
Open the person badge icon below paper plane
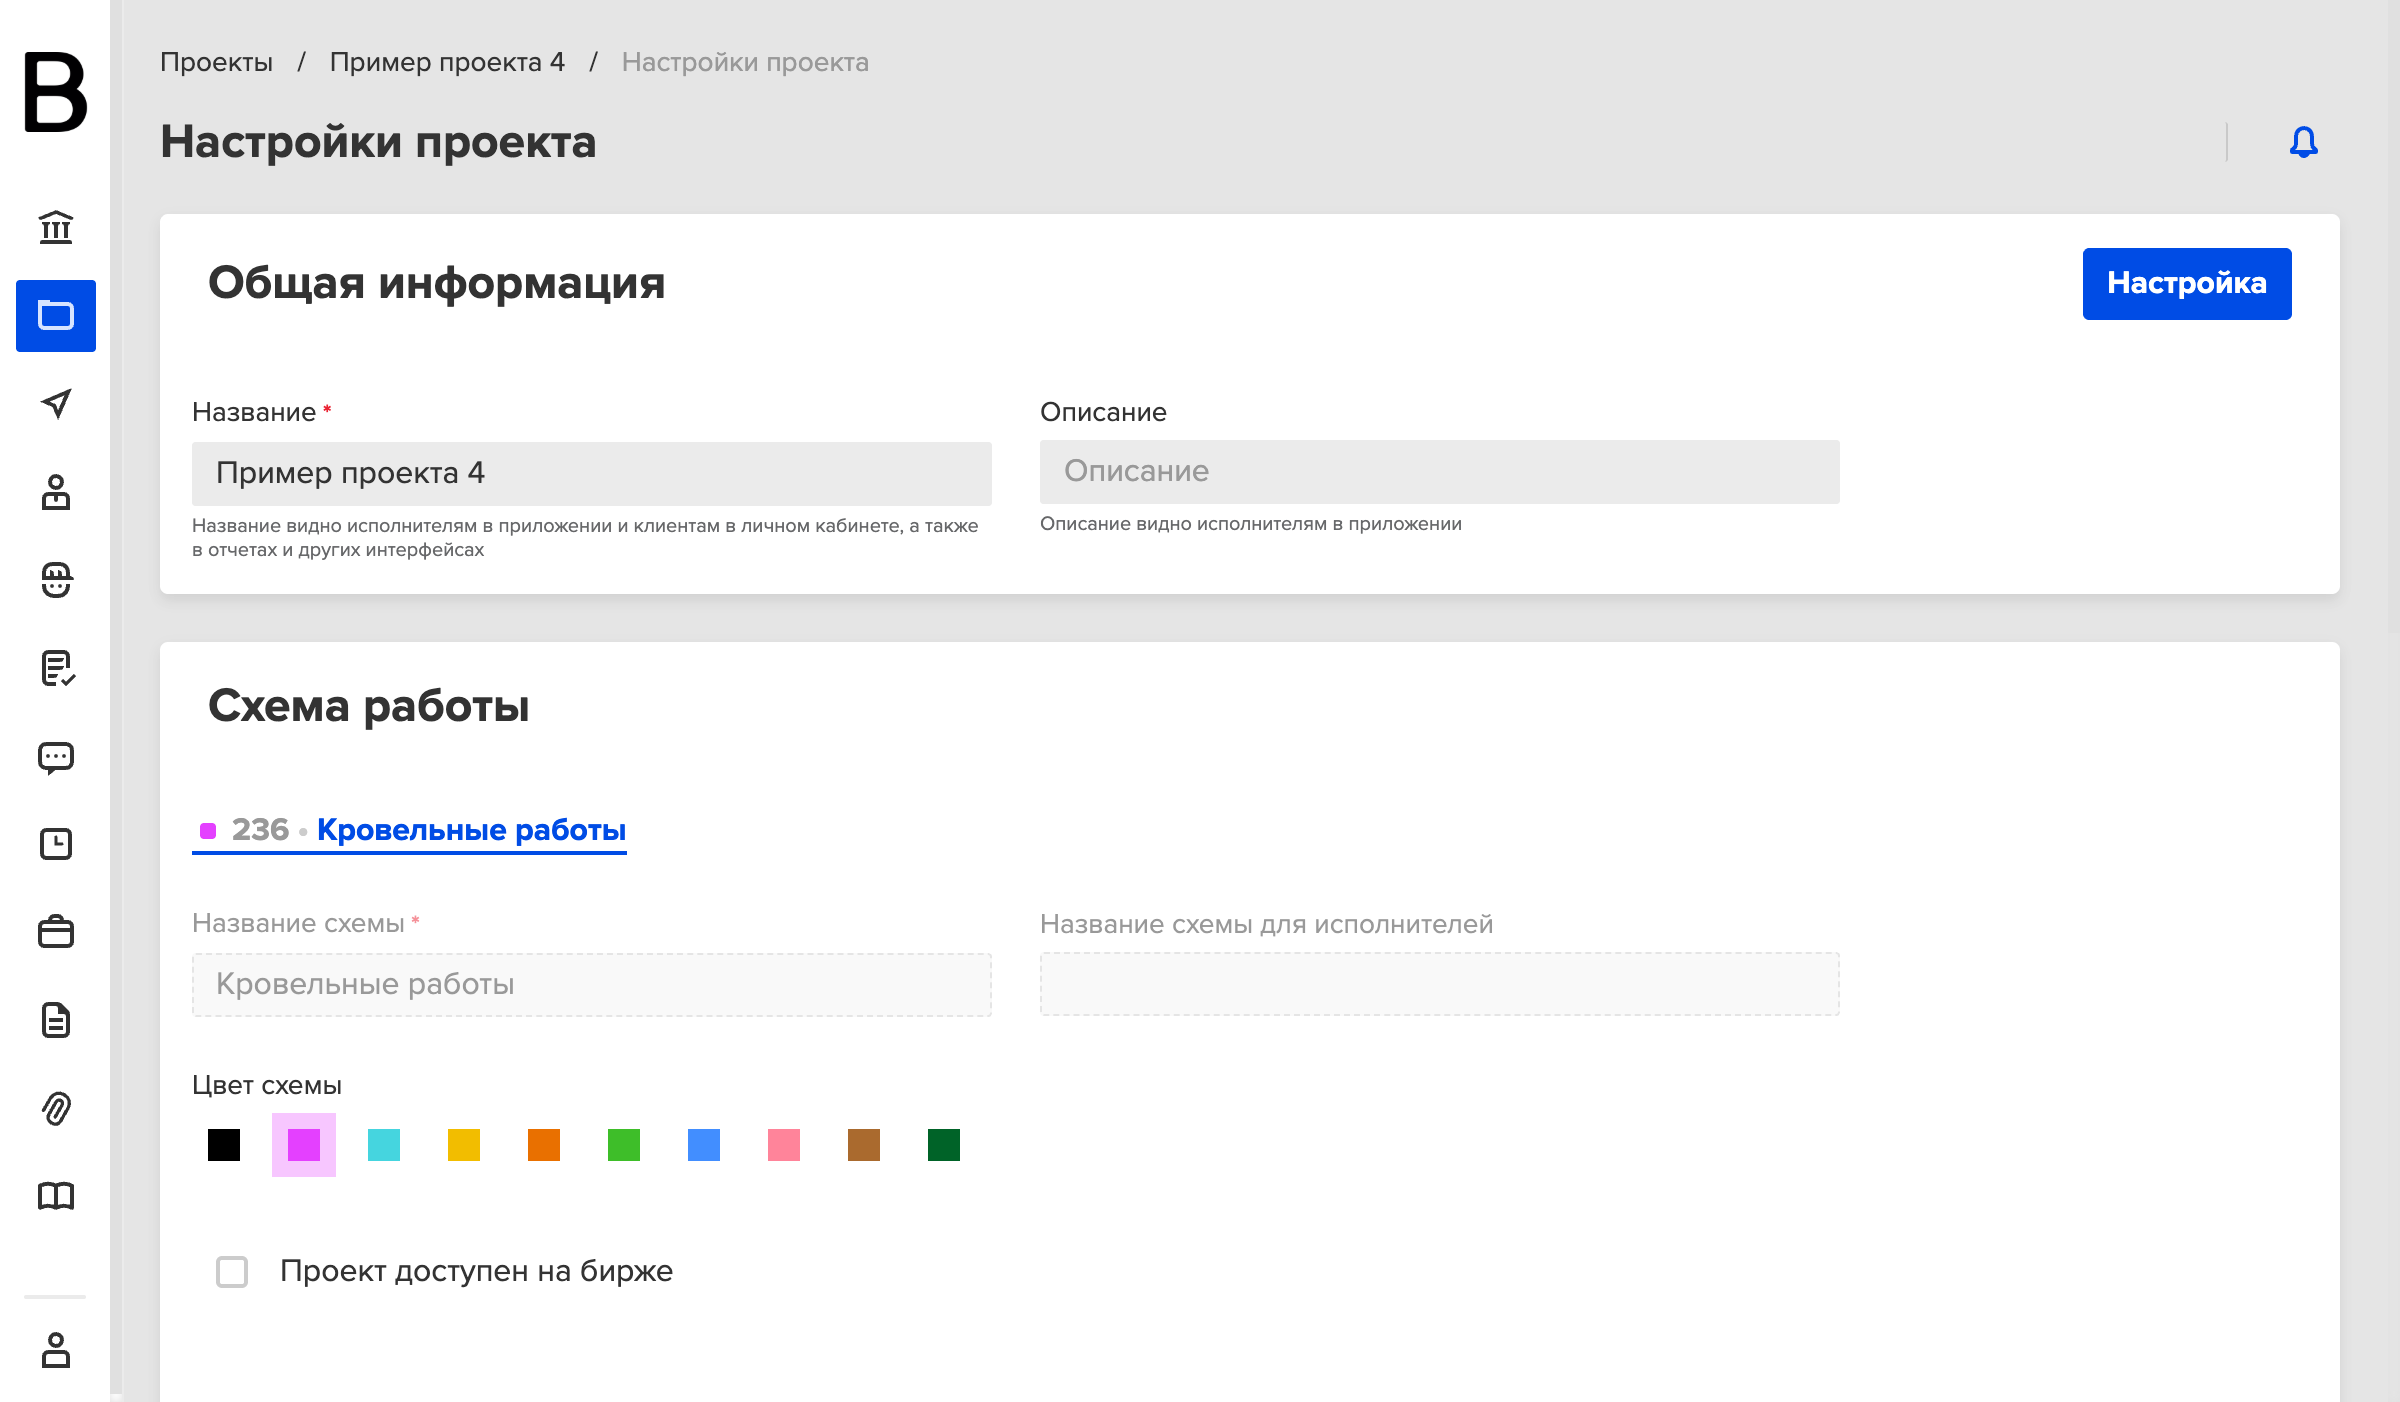click(56, 492)
